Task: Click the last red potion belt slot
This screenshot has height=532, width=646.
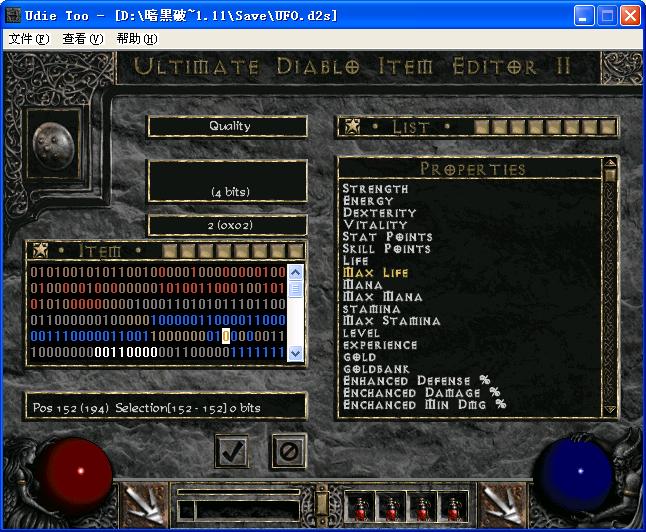Action: (x=452, y=506)
